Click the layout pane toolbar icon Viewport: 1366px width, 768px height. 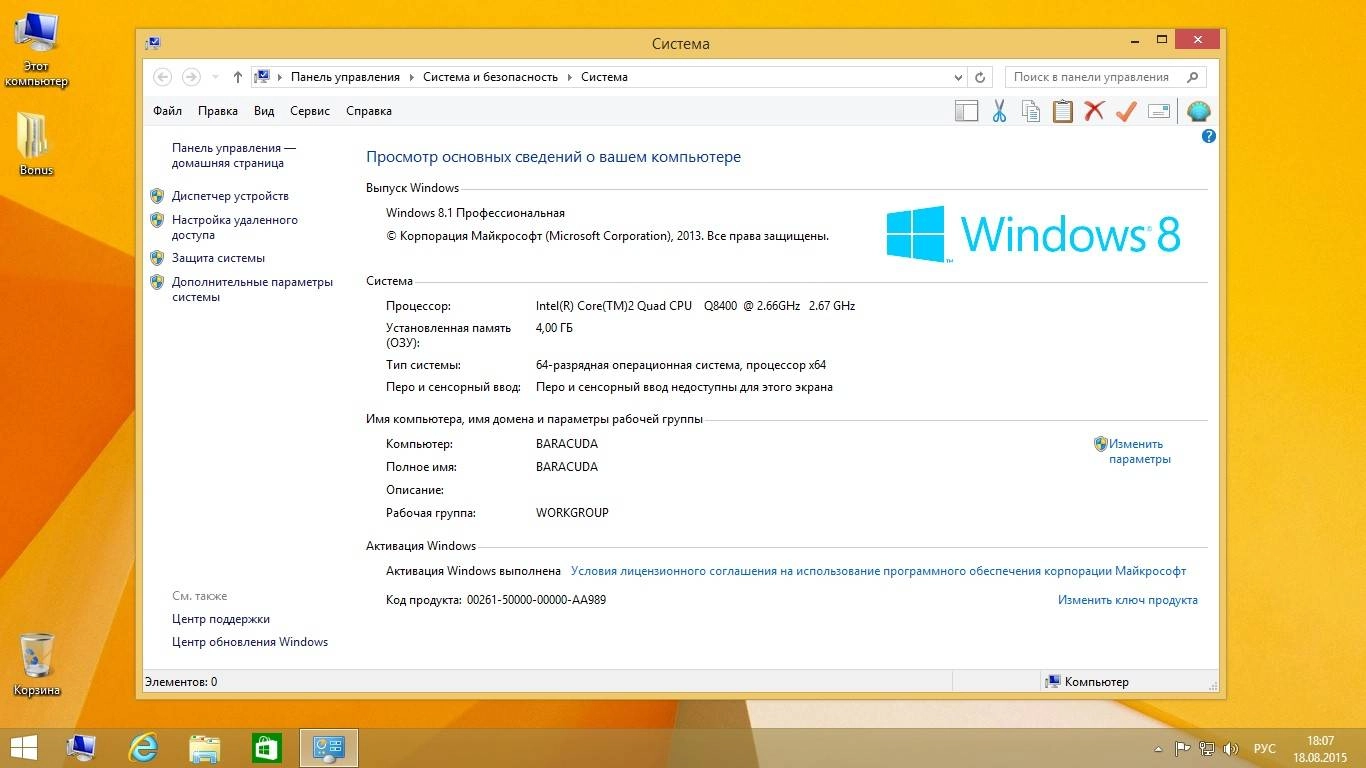click(x=966, y=111)
